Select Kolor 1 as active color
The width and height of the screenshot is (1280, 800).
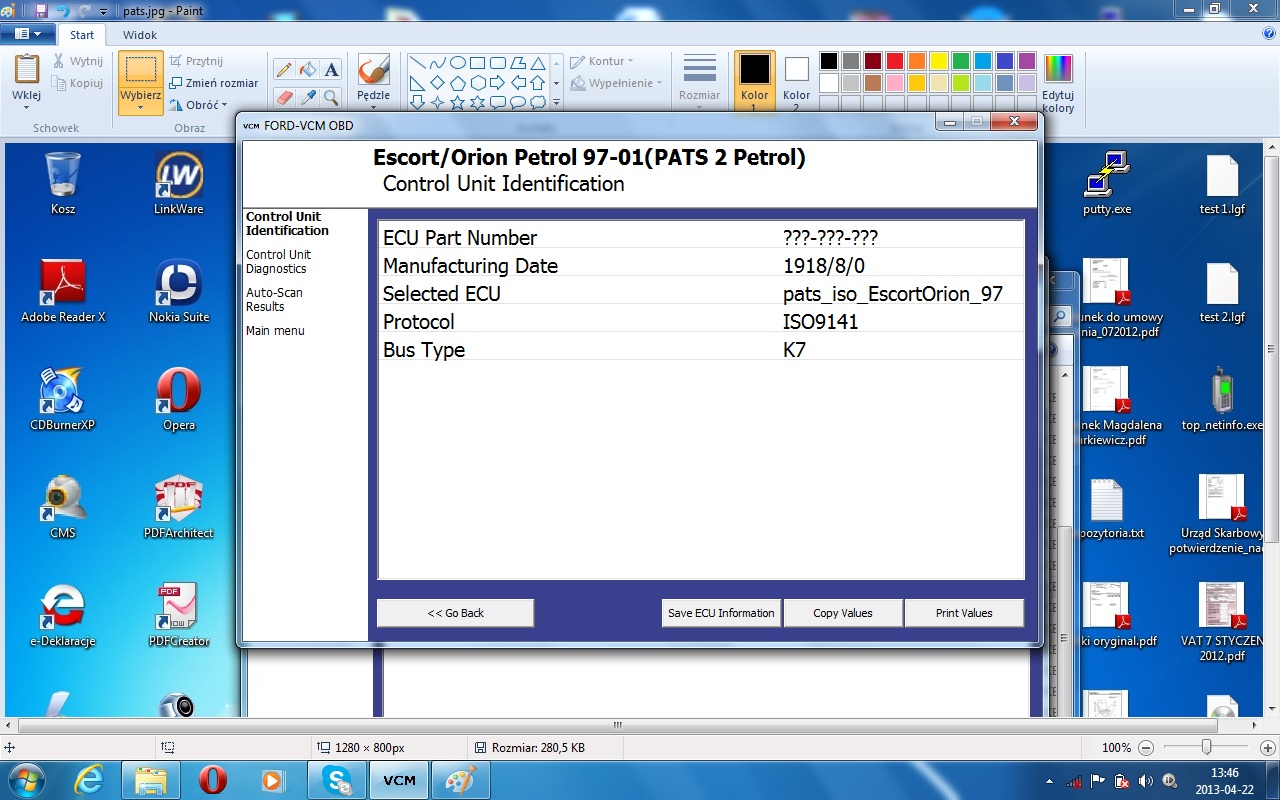754,80
